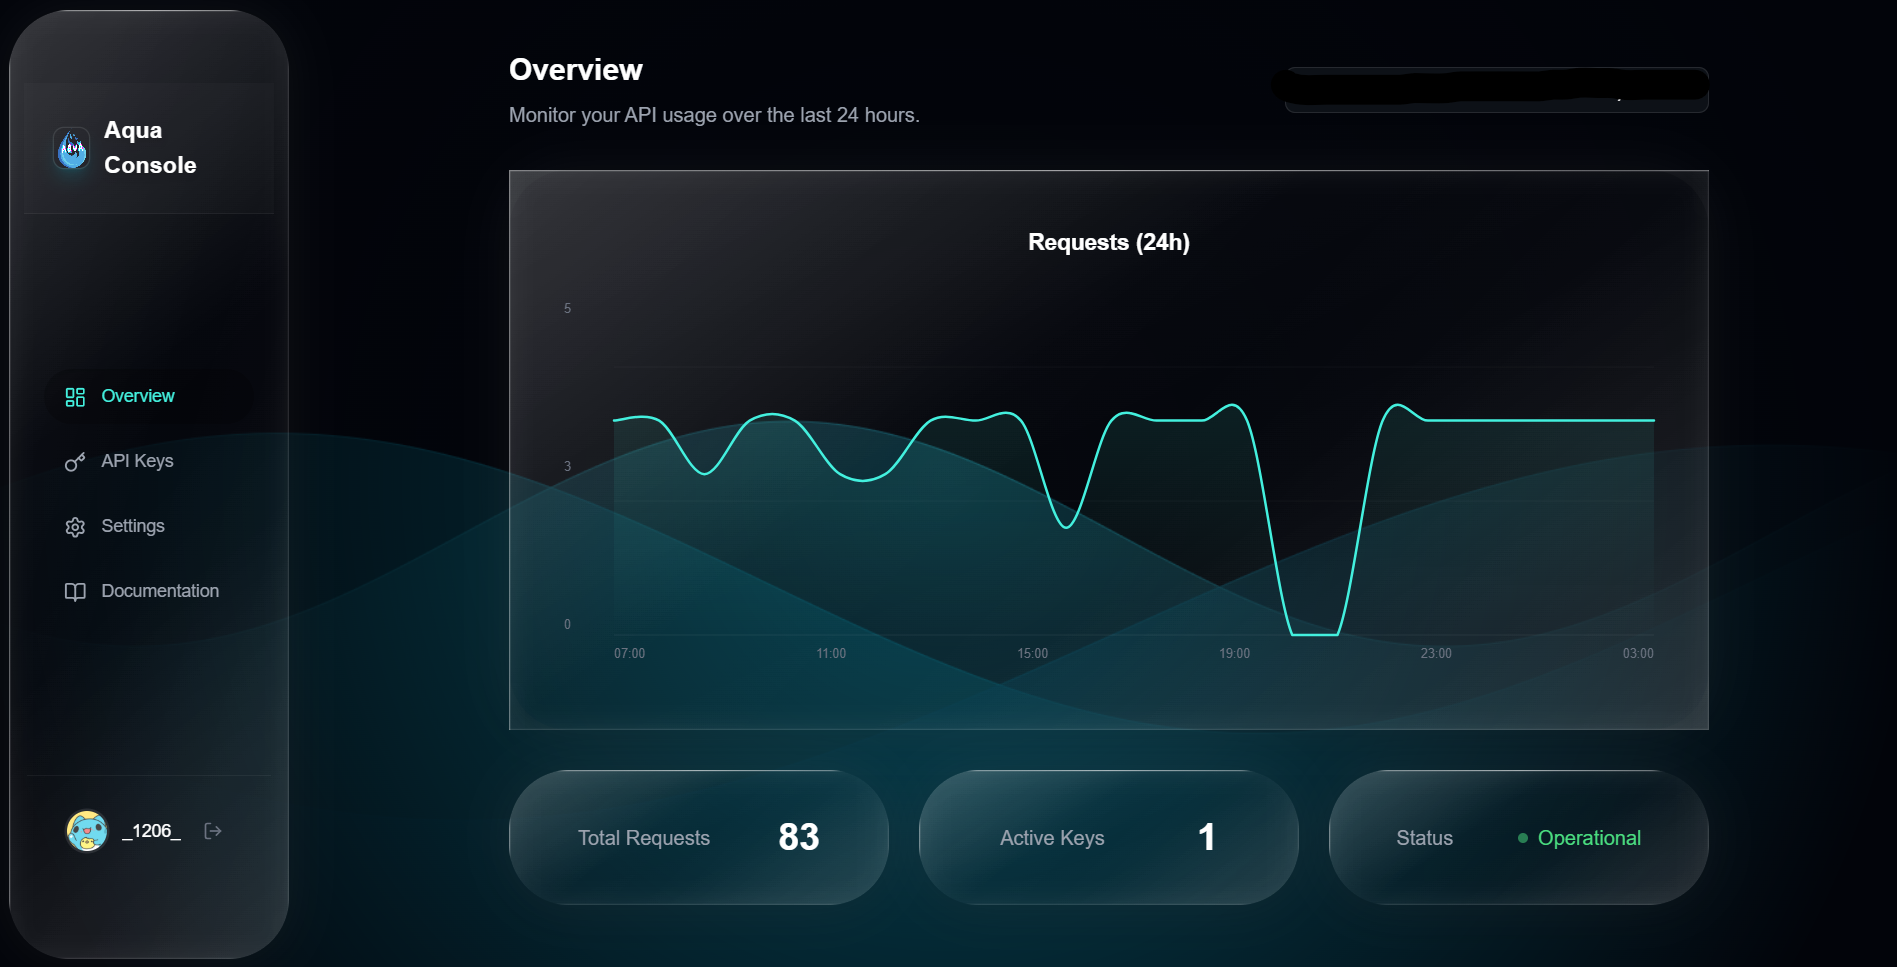1897x967 pixels.
Task: Click the key icon beside API Keys
Action: tap(75, 462)
